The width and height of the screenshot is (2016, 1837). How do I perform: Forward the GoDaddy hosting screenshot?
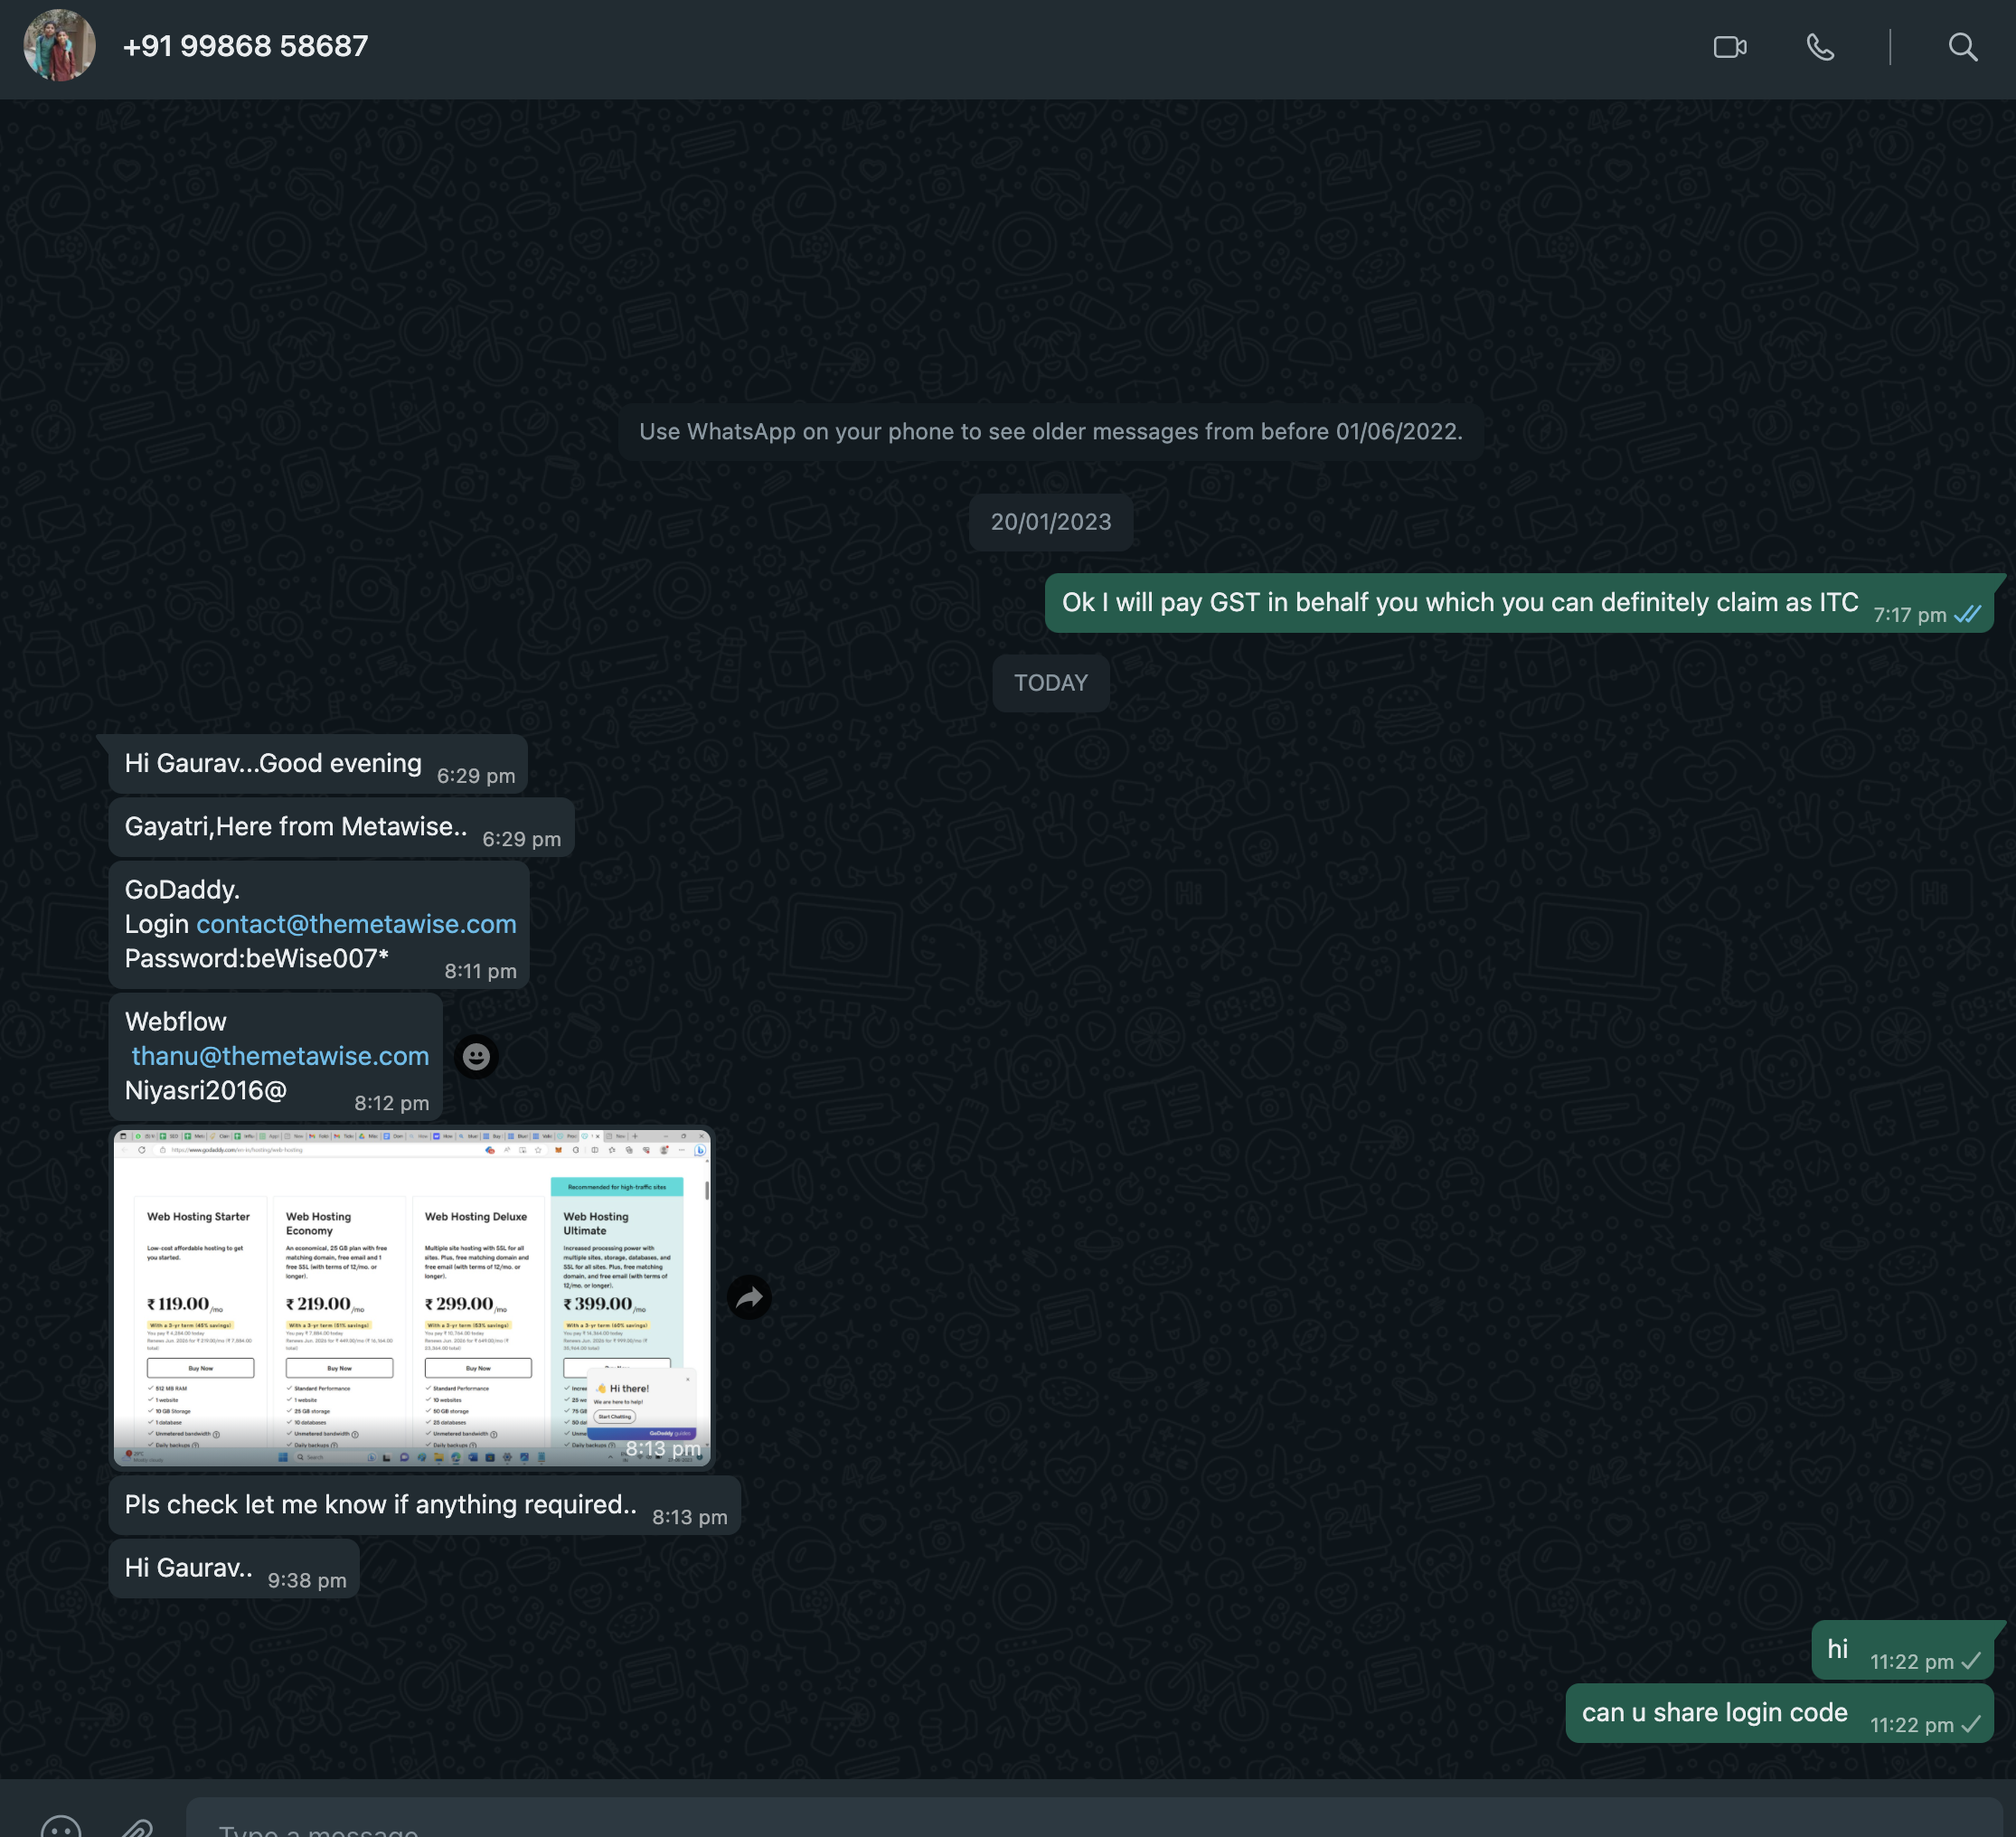coord(749,1297)
